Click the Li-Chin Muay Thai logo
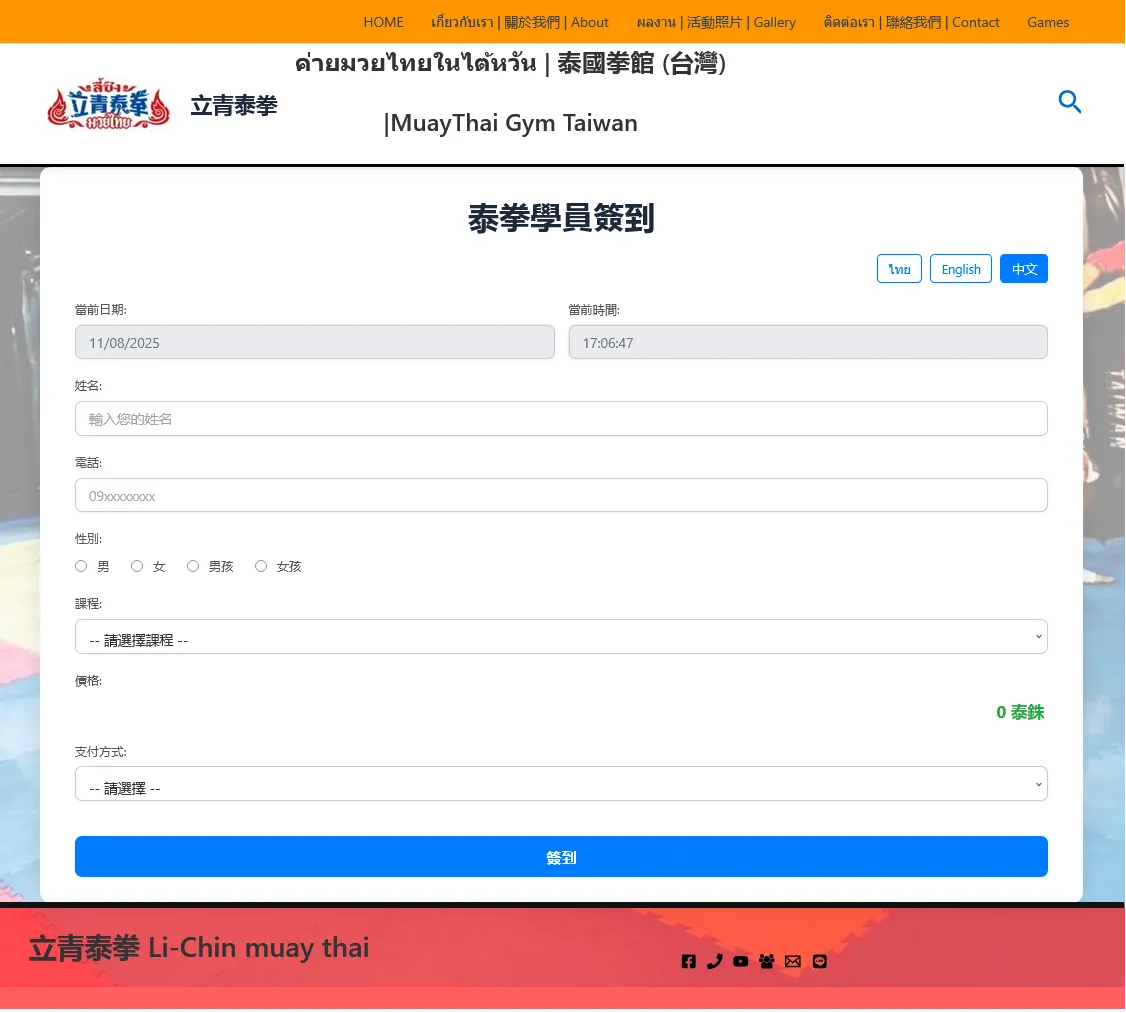Viewport: 1126px width, 1013px height. click(109, 105)
